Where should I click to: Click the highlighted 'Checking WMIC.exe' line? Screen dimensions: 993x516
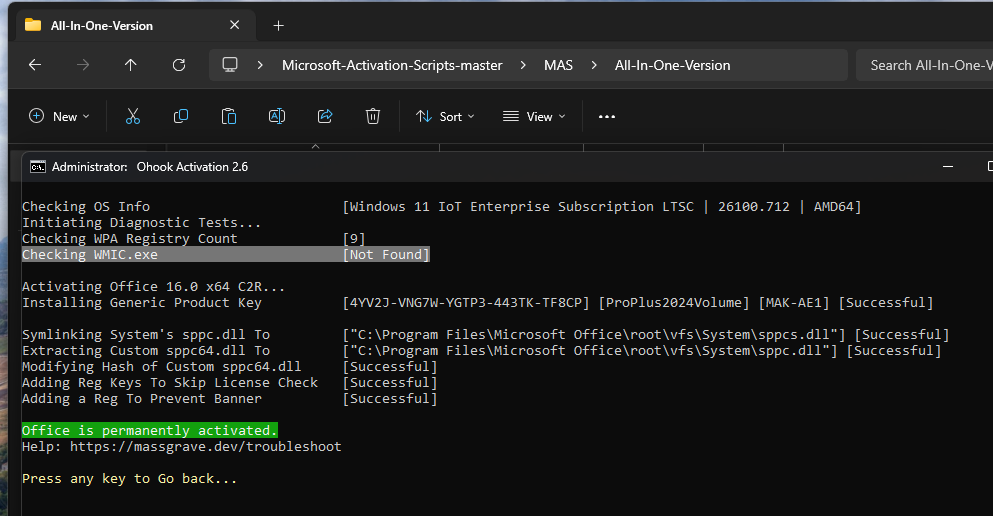[x=225, y=255]
